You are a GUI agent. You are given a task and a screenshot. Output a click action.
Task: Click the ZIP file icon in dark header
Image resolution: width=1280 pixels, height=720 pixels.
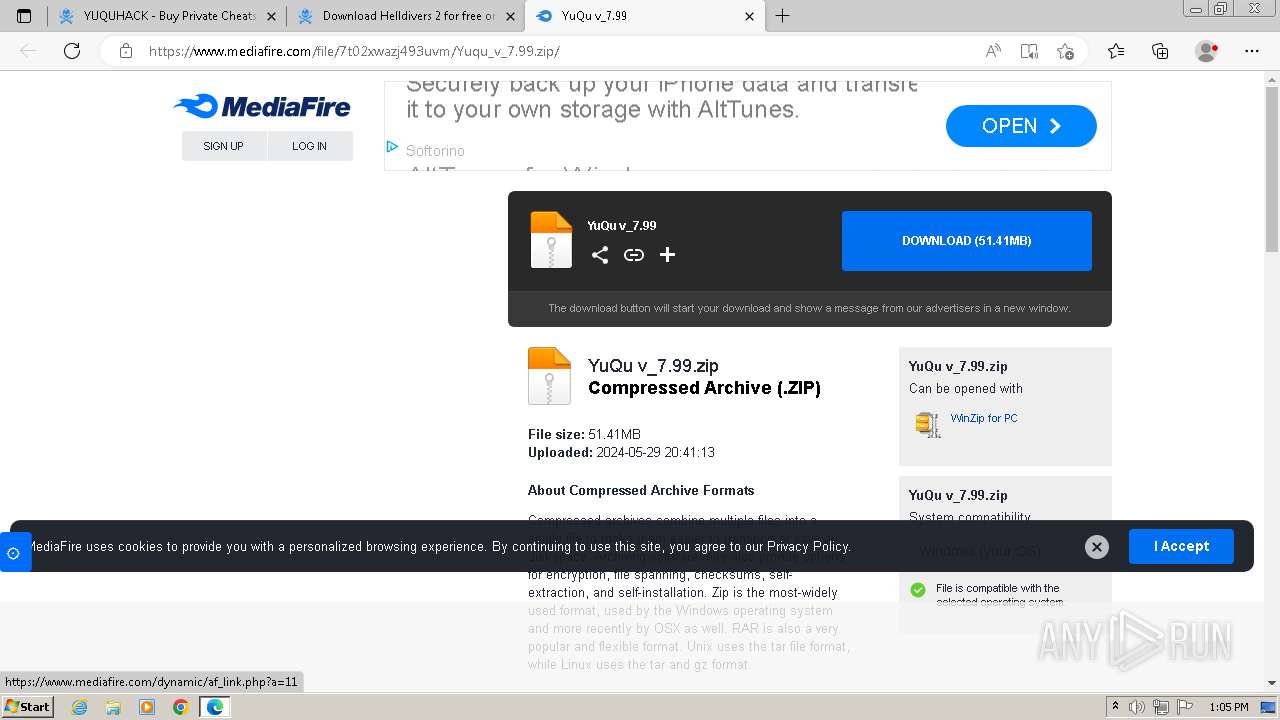tap(551, 240)
